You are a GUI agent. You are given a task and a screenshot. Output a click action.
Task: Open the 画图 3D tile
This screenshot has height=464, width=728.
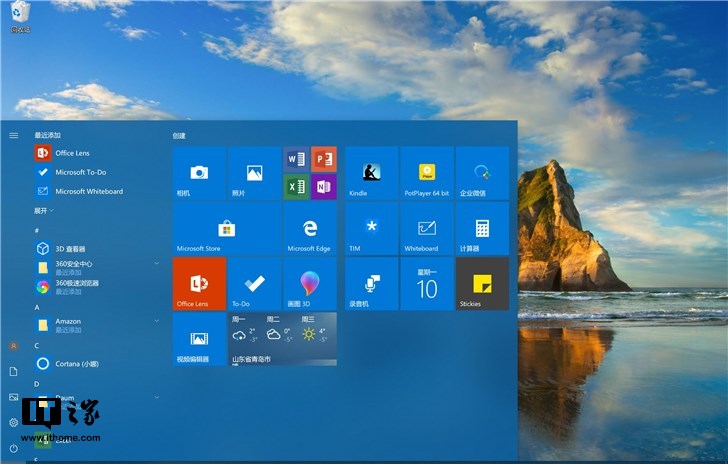(310, 284)
